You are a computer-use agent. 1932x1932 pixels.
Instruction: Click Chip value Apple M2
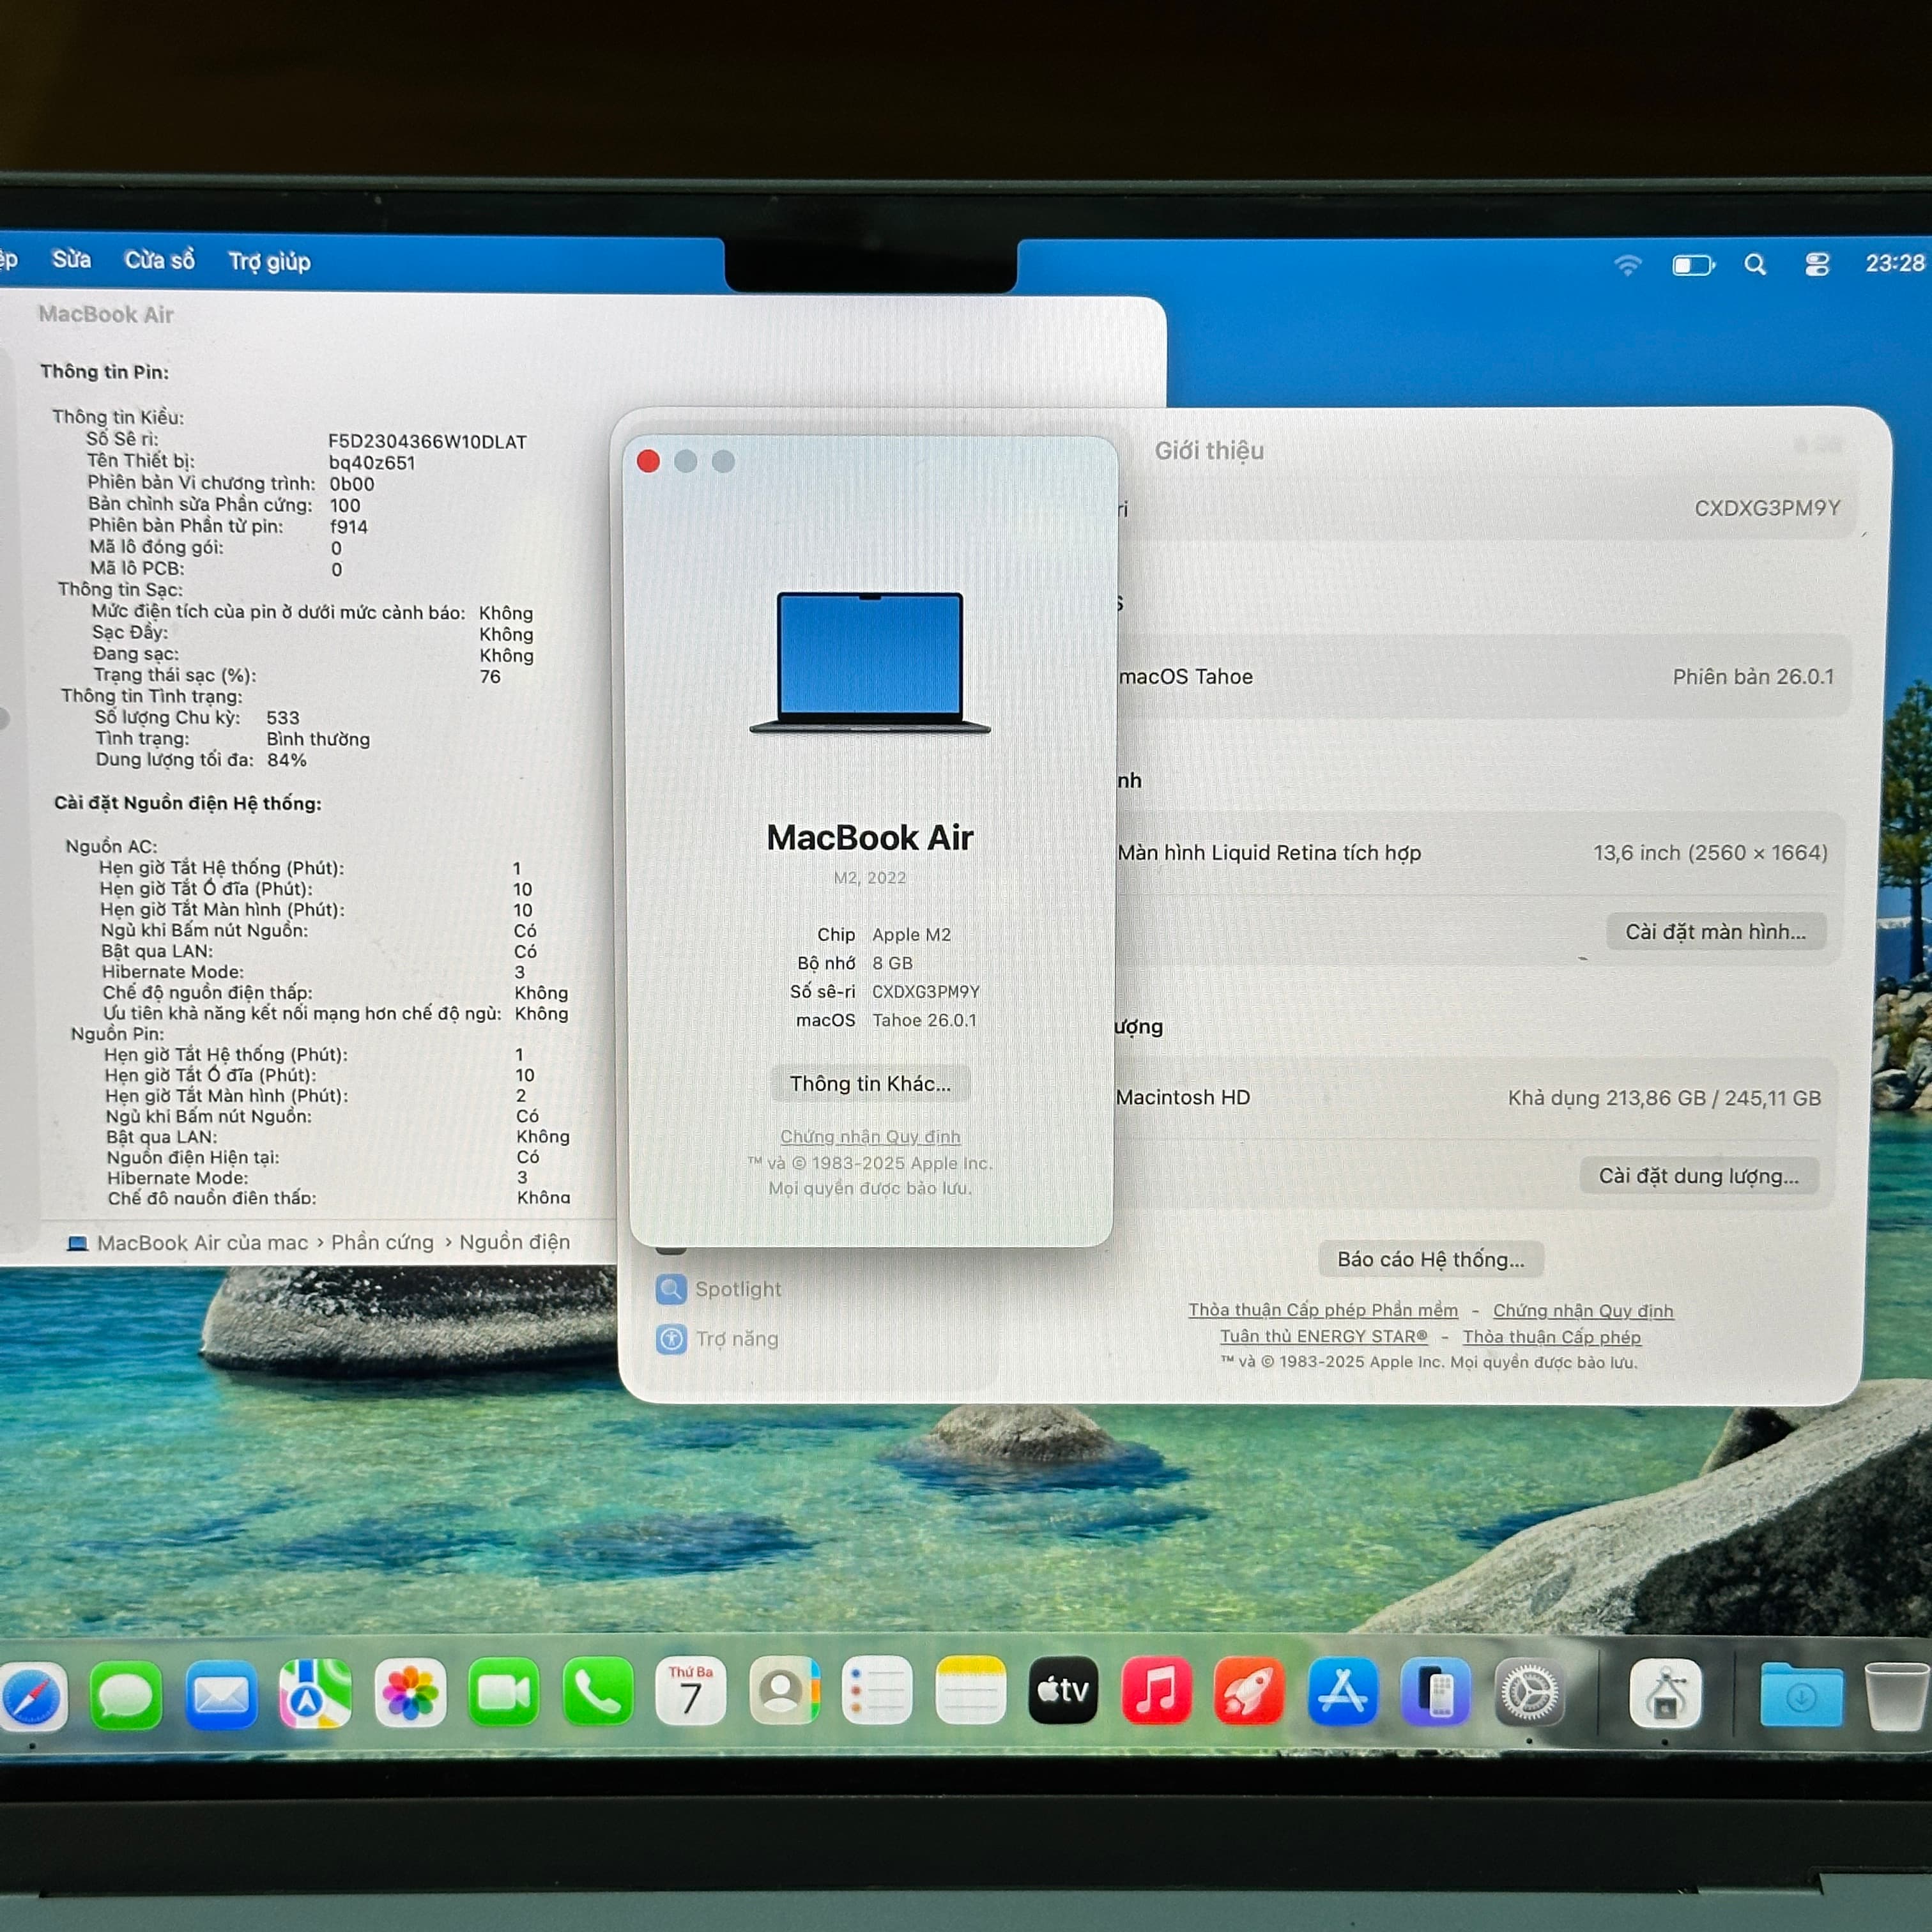tap(911, 935)
